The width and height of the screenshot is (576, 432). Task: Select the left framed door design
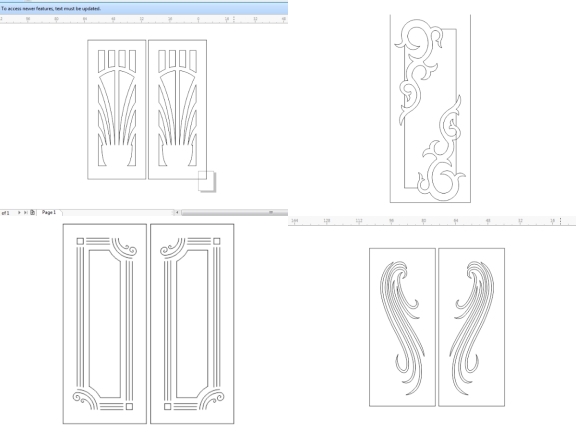105,324
